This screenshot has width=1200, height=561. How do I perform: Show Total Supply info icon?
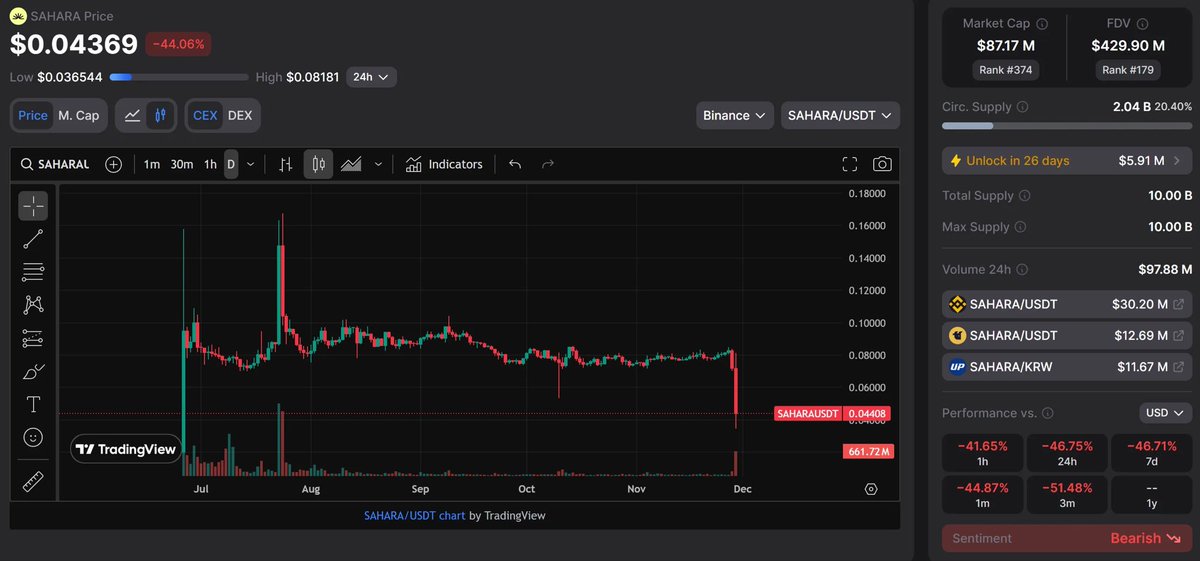point(1025,196)
